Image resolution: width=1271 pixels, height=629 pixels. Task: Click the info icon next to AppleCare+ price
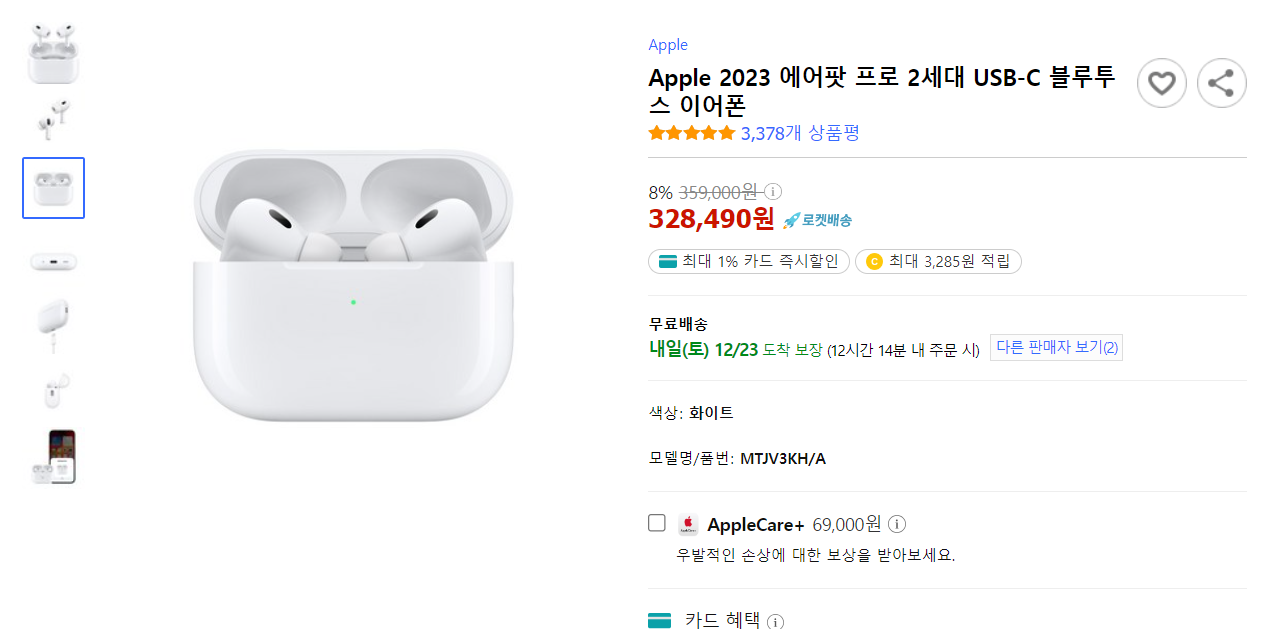[897, 524]
